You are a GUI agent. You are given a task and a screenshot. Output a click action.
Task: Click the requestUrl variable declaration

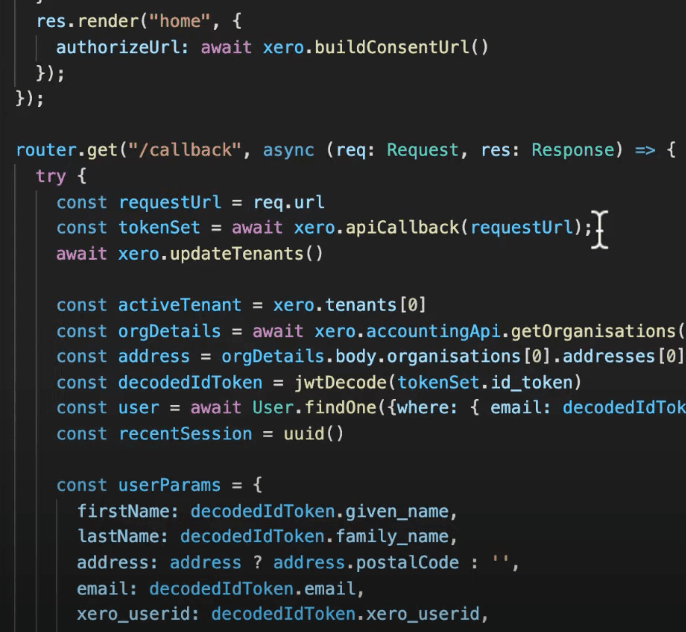[170, 202]
